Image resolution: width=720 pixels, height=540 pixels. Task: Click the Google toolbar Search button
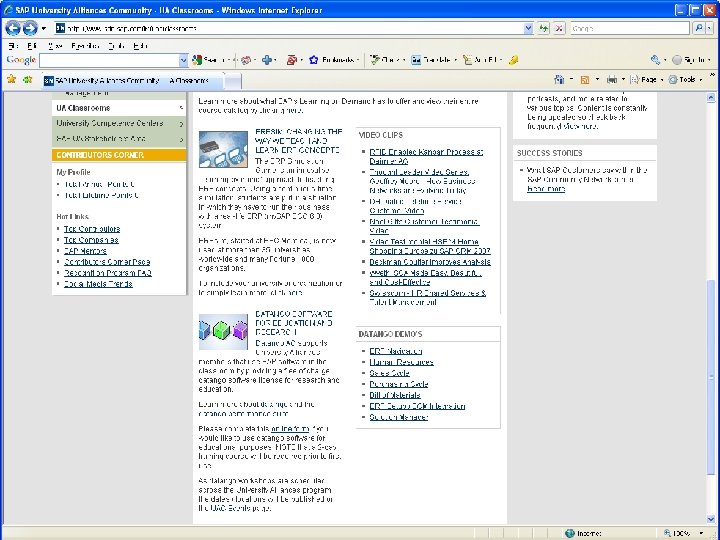209,60
